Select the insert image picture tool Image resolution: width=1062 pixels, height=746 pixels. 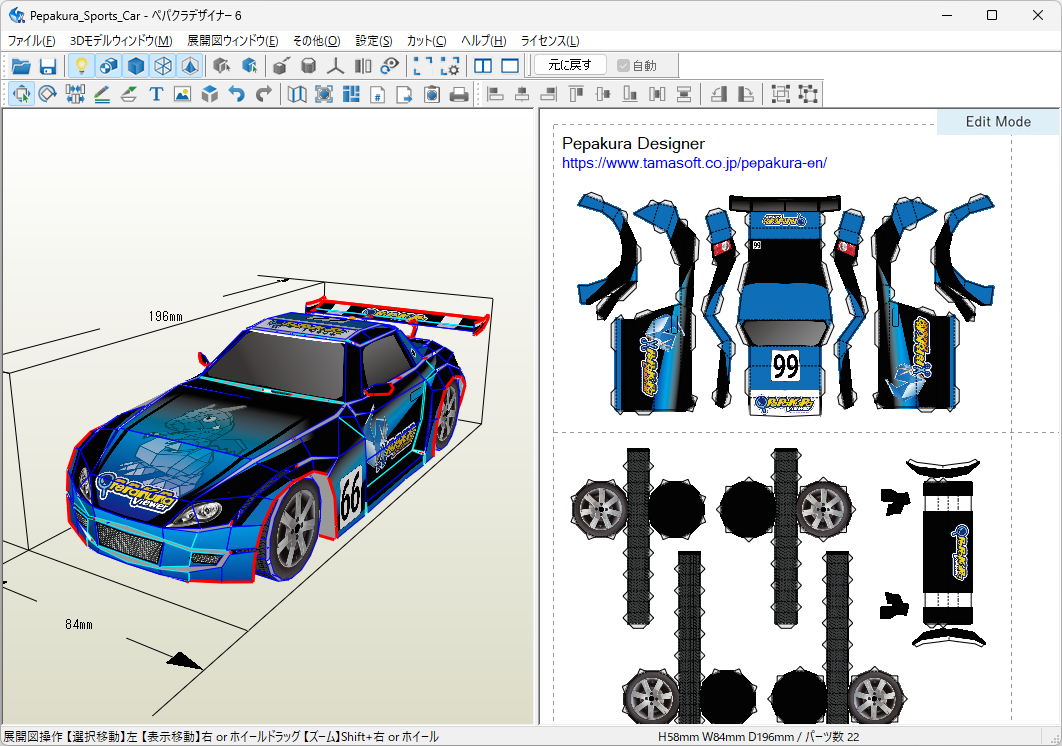pyautogui.click(x=183, y=94)
